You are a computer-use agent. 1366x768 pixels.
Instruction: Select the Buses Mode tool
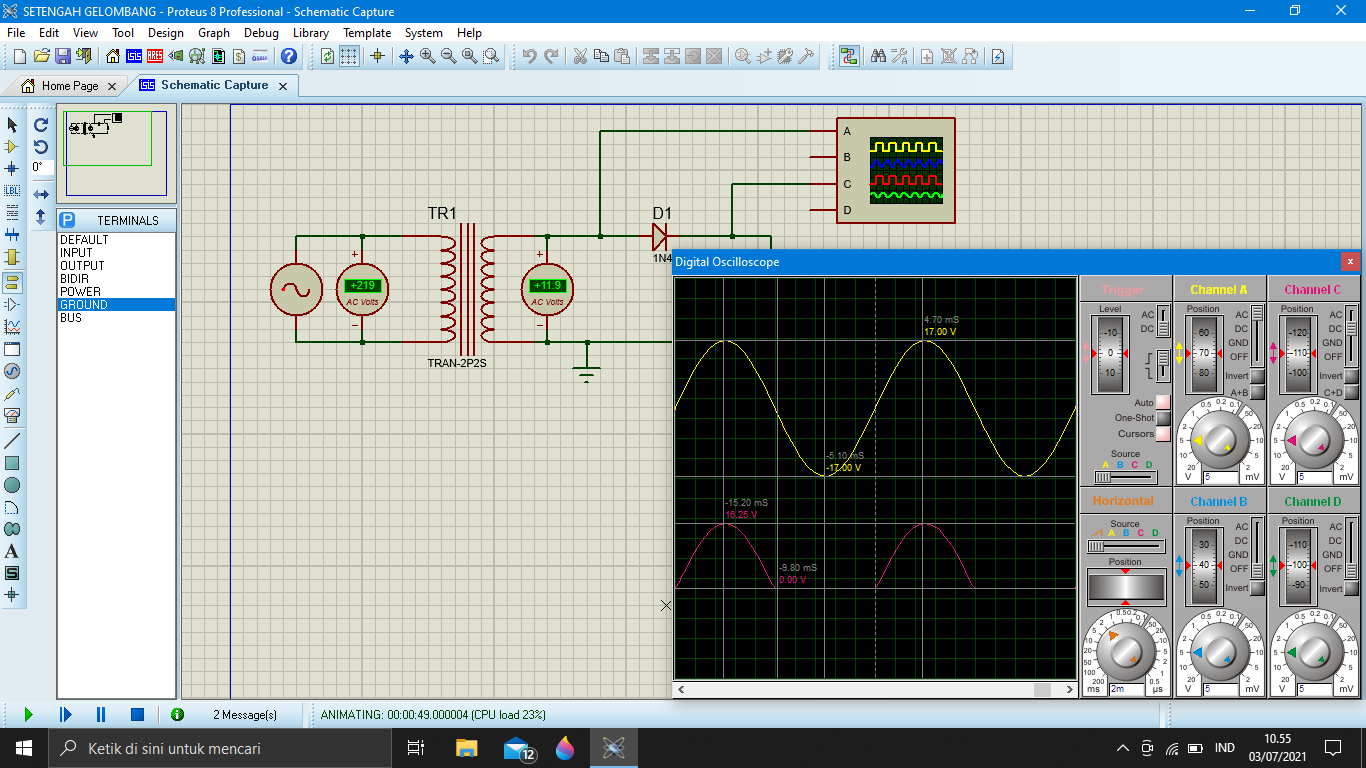click(12, 235)
